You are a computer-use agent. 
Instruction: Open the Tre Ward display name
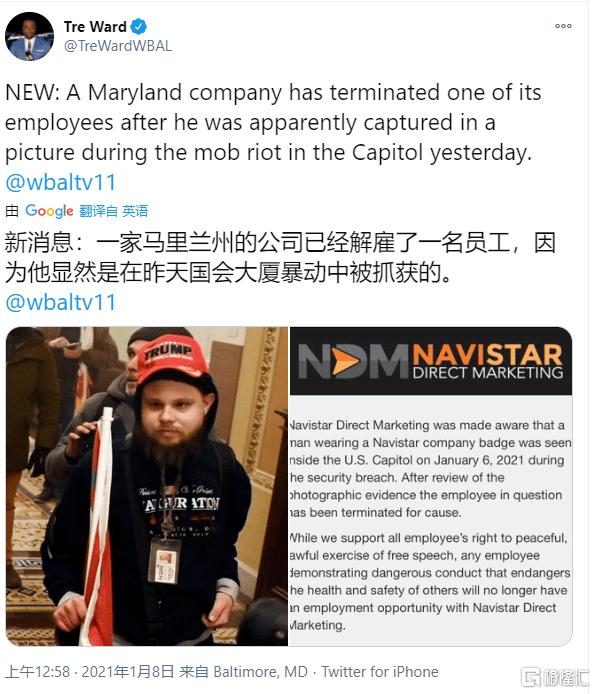click(95, 27)
